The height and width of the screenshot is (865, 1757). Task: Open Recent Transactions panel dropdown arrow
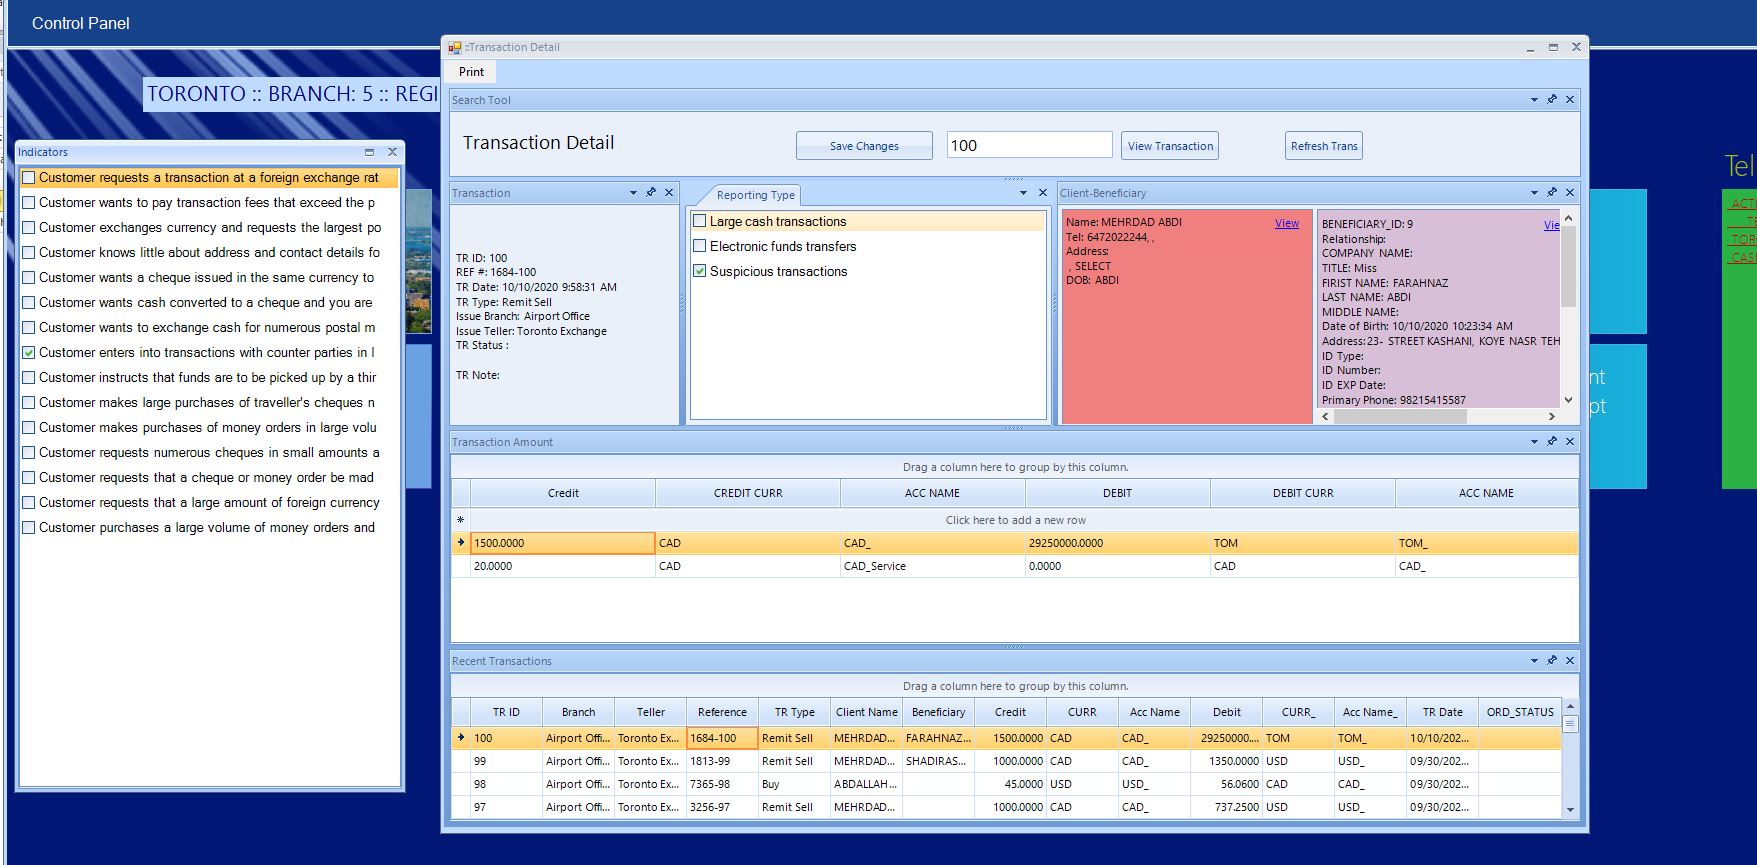[1534, 660]
